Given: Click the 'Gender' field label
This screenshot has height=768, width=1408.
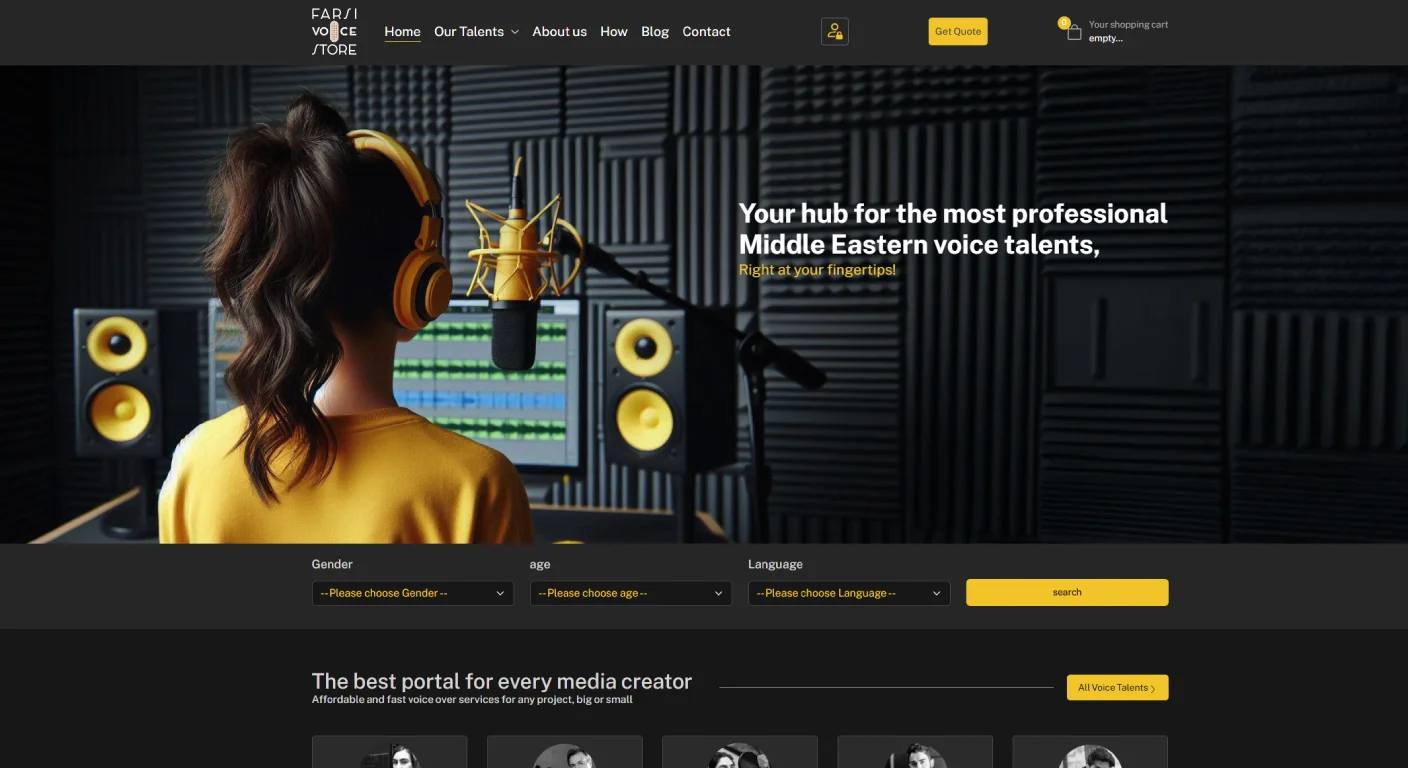Looking at the screenshot, I should point(332,564).
